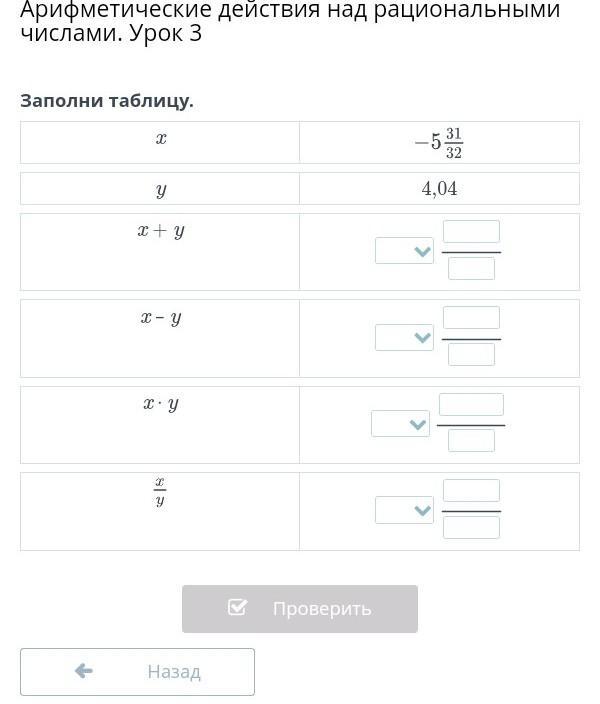Click the value 4,04 cell
The width and height of the screenshot is (600, 704).
[439, 188]
